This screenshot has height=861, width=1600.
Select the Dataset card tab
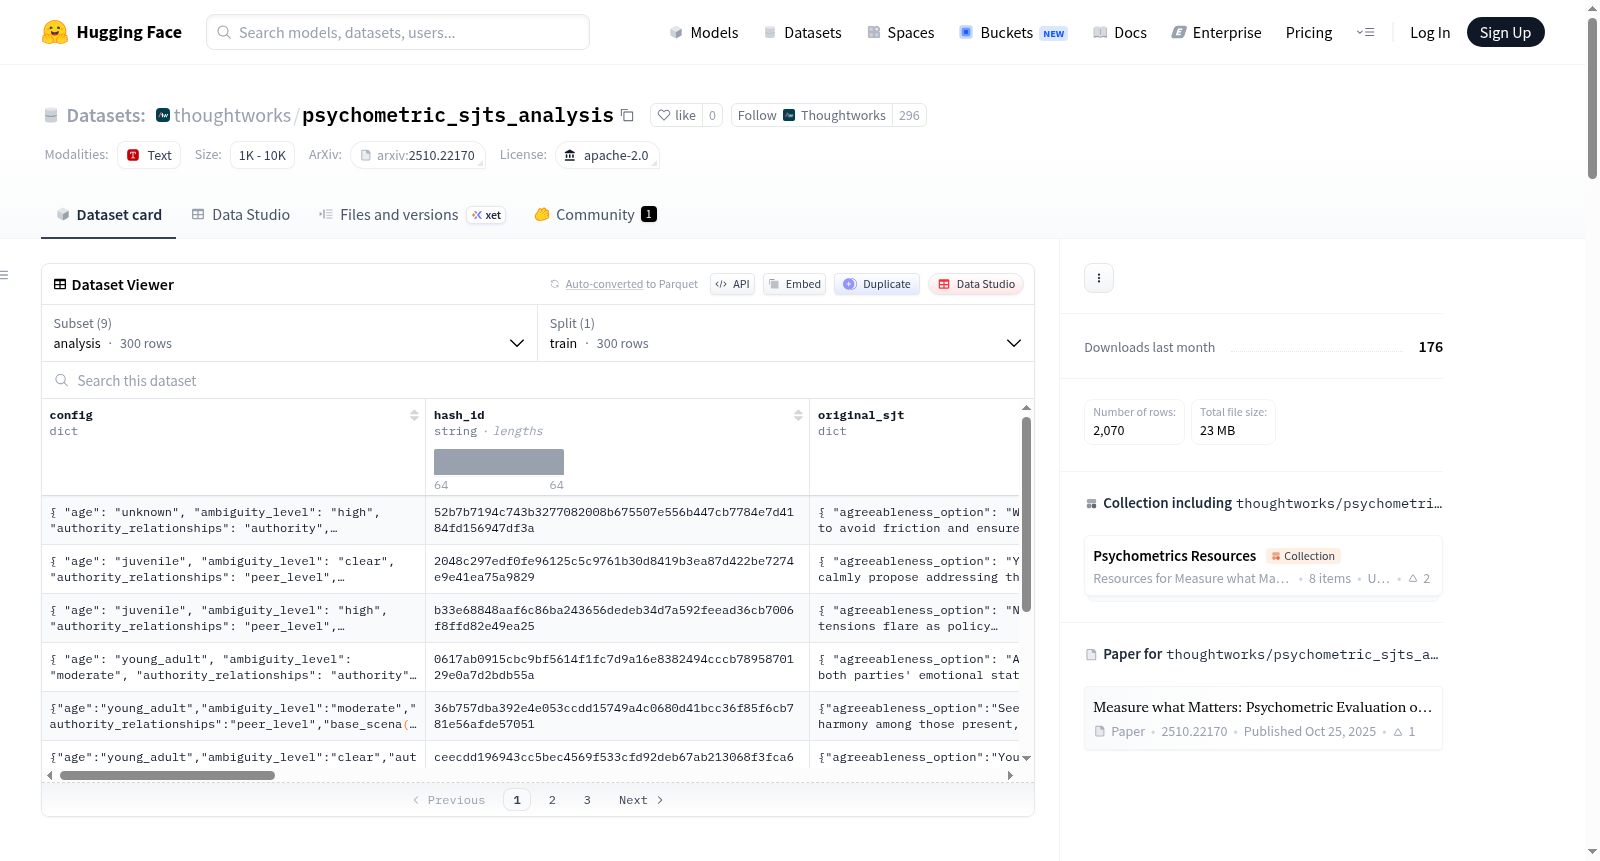pos(109,215)
